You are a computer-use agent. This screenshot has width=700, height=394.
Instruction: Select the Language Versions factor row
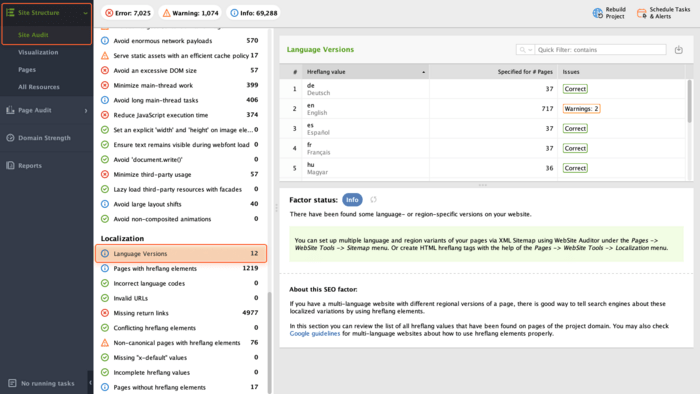pos(181,253)
